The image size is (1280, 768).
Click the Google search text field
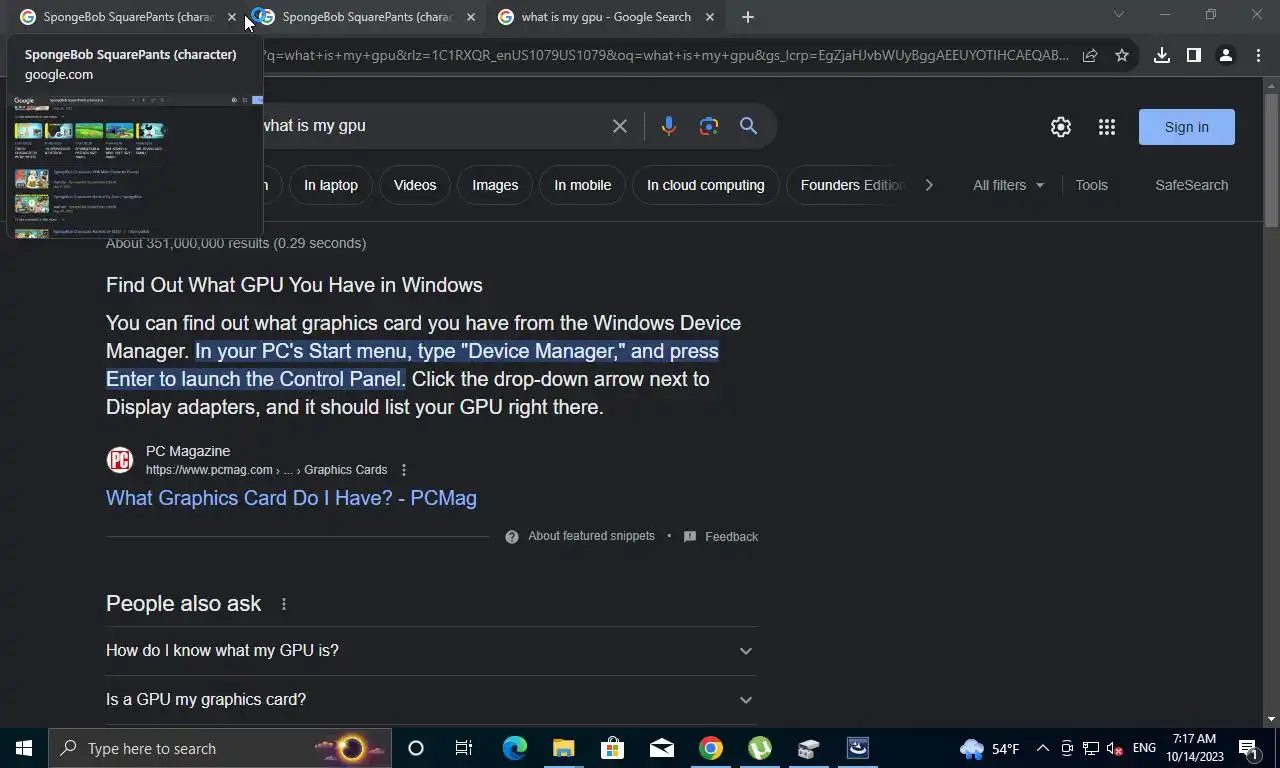click(x=430, y=126)
